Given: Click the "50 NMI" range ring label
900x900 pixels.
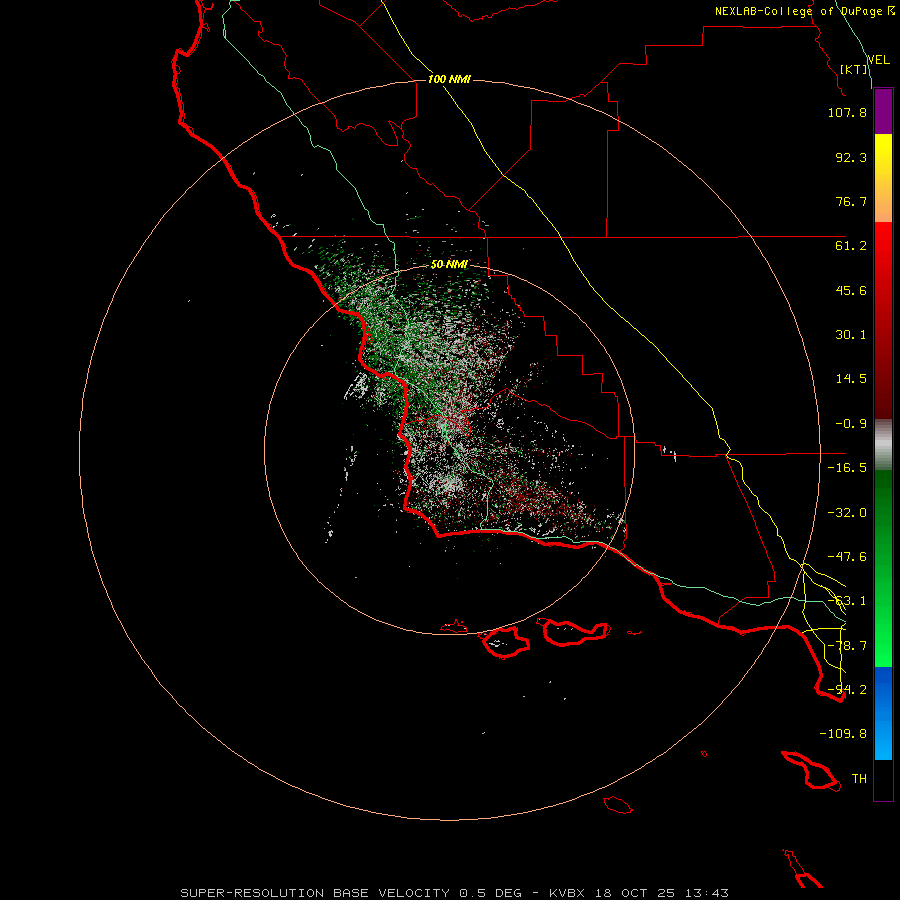Looking at the screenshot, I should pos(449,265).
